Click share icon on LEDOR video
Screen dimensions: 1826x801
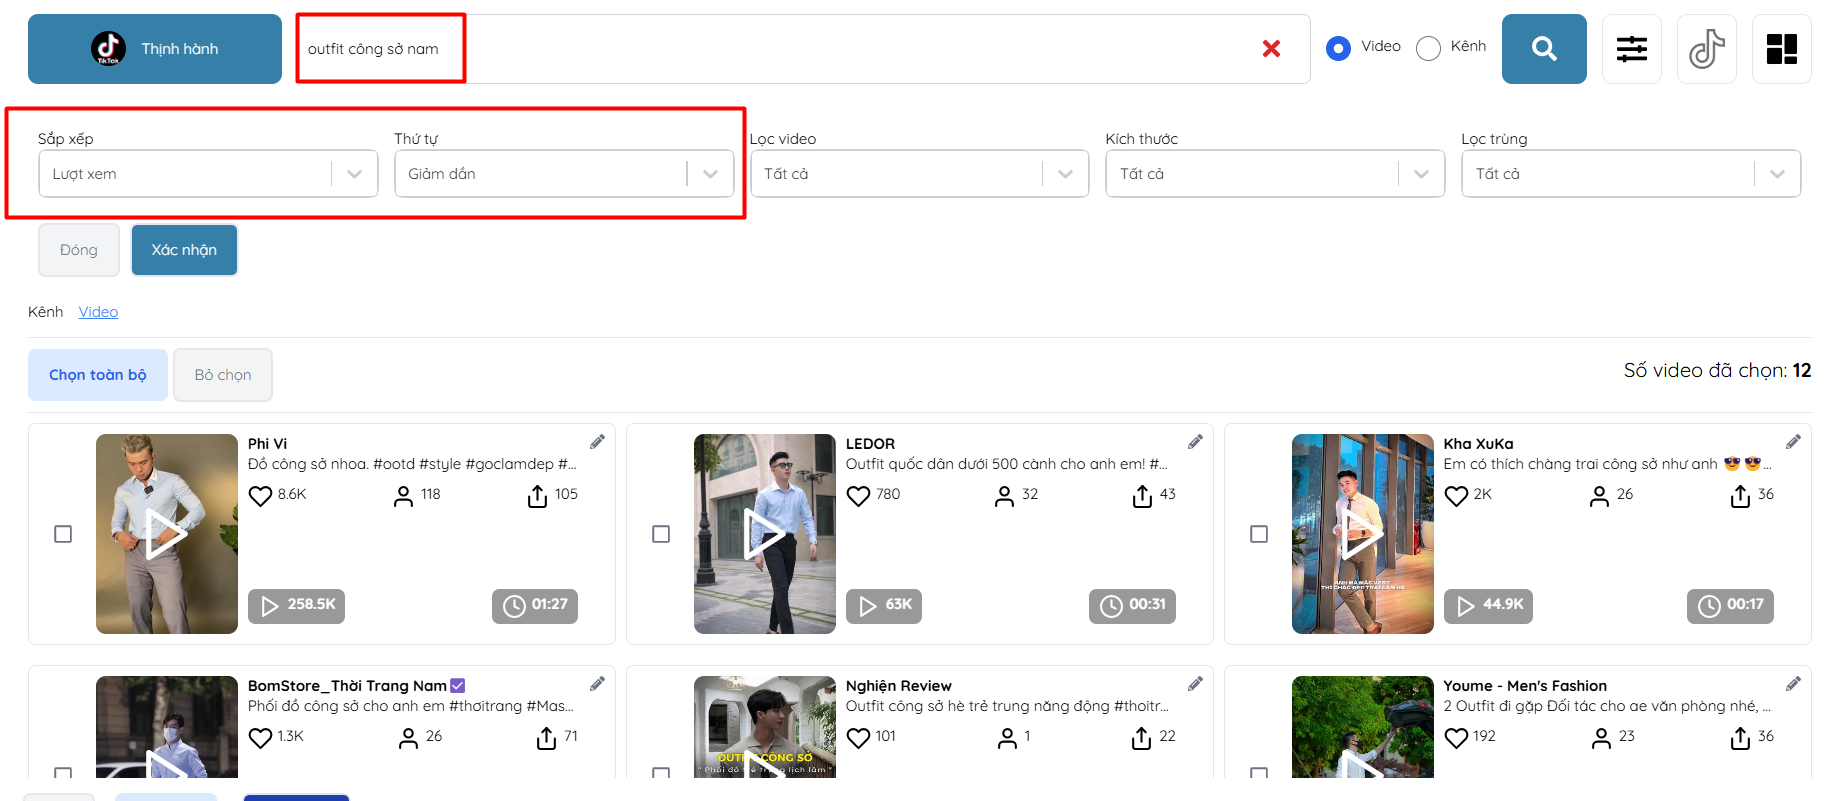click(x=1142, y=496)
